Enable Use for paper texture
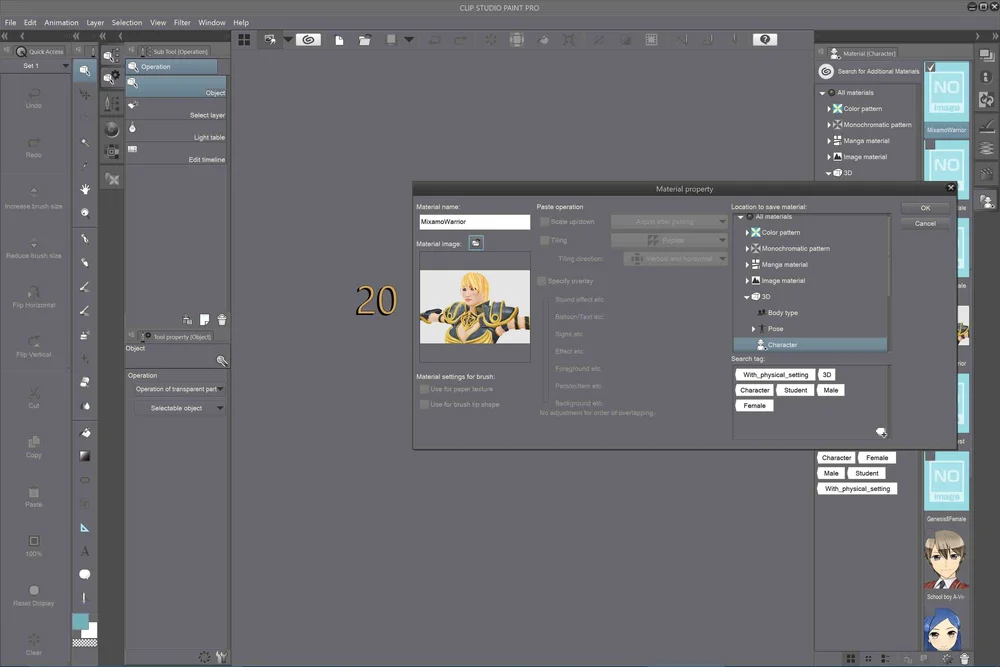The image size is (1000, 667). (424, 389)
